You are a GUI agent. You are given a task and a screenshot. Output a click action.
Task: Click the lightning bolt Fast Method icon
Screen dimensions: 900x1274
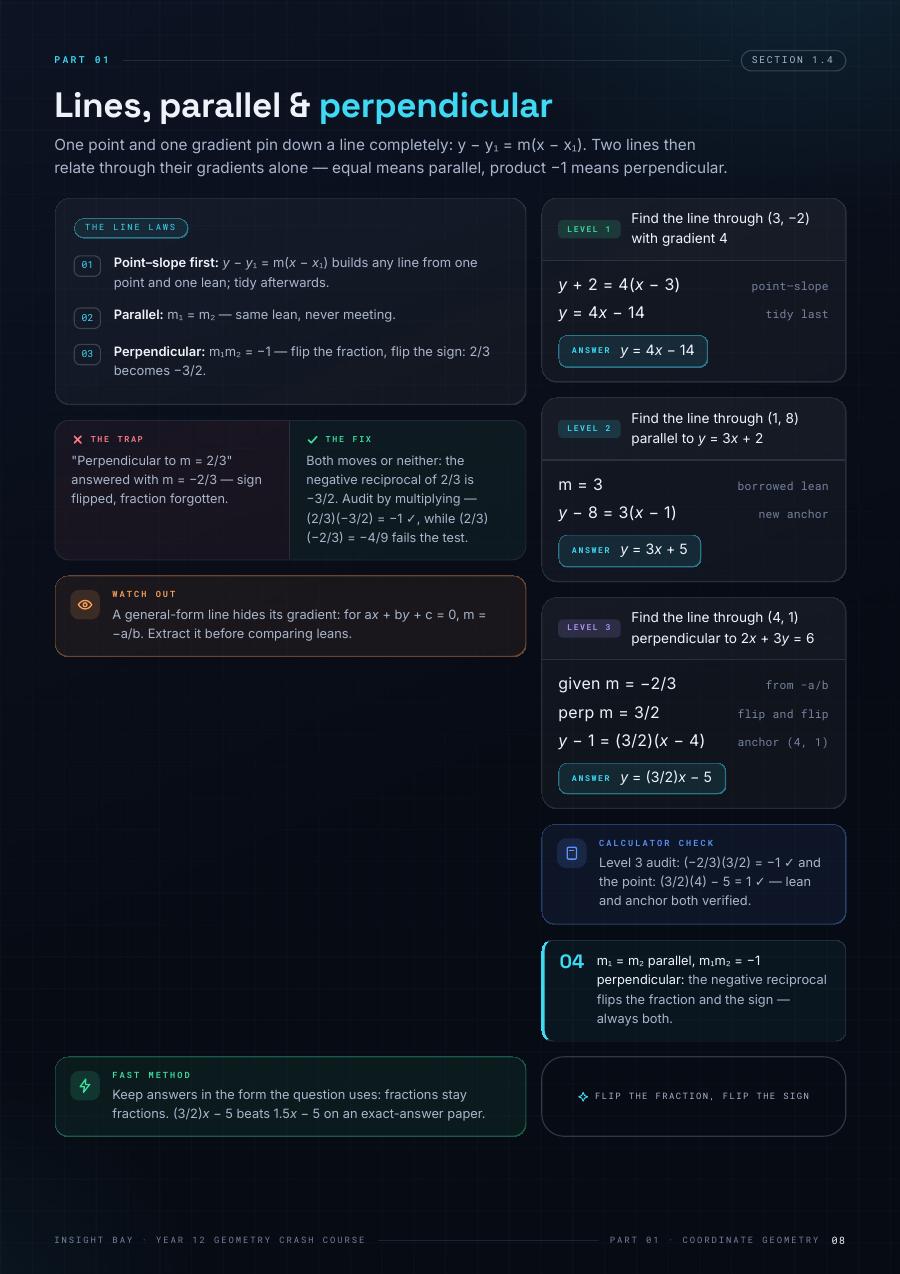tap(85, 1085)
